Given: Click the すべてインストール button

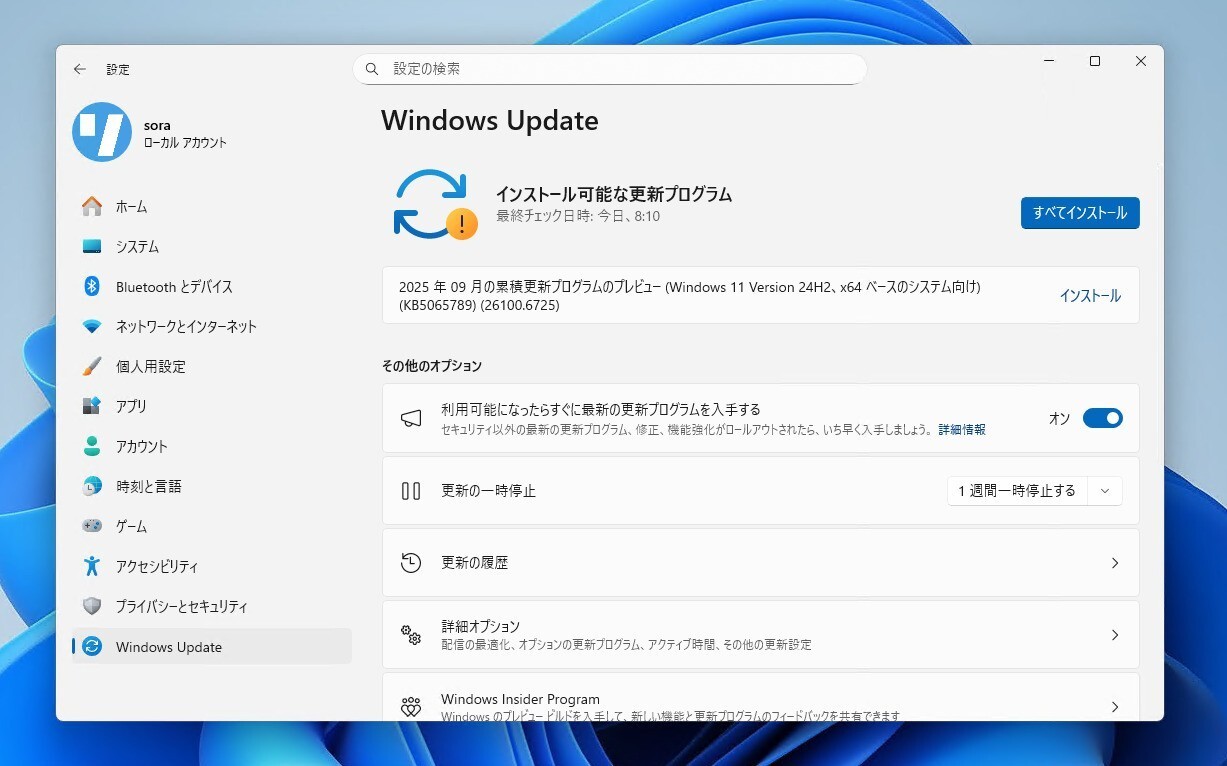Looking at the screenshot, I should pos(1080,213).
